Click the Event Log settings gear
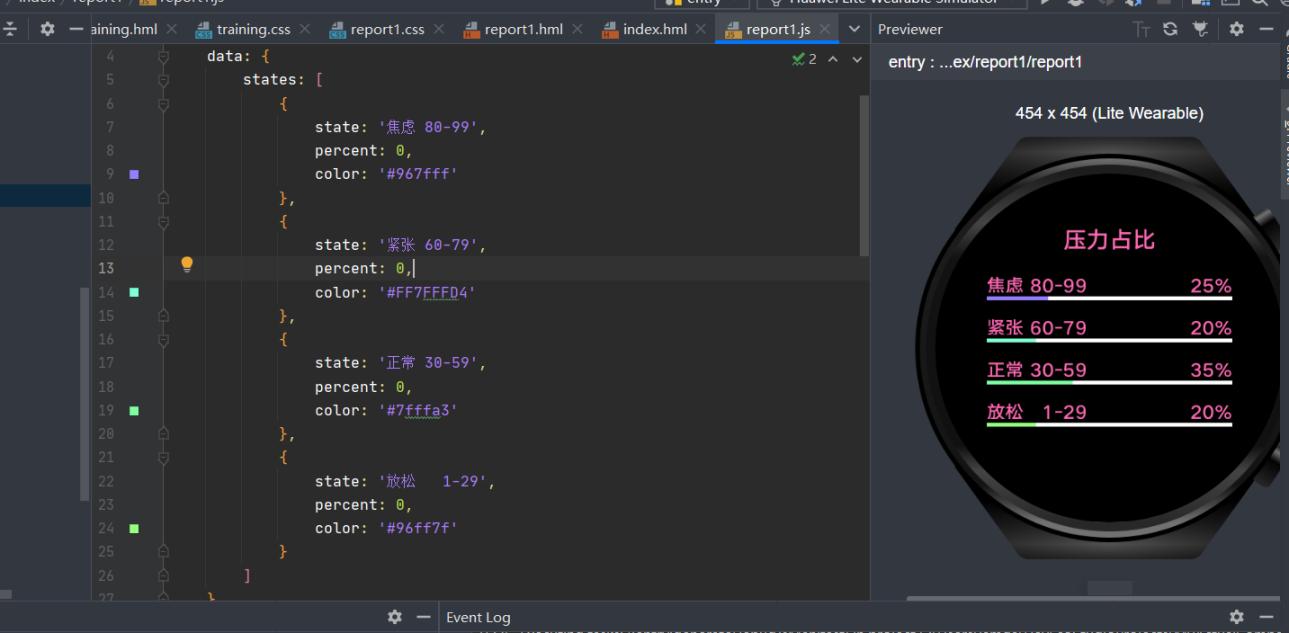1289x633 pixels. pos(1237,617)
